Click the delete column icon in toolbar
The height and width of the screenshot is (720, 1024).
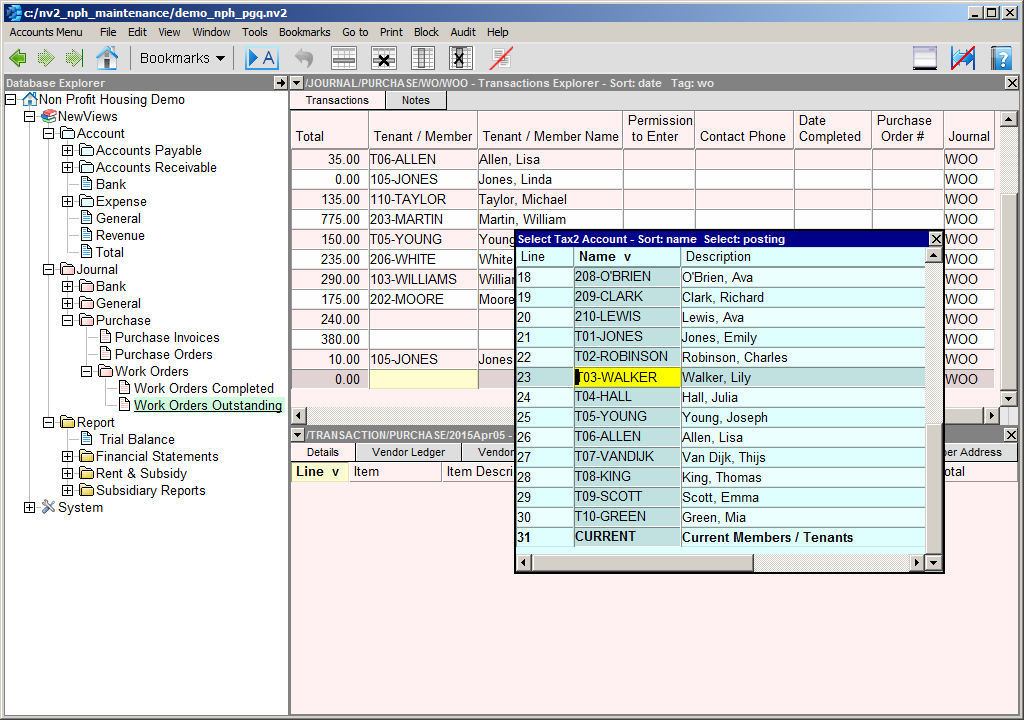click(461, 58)
